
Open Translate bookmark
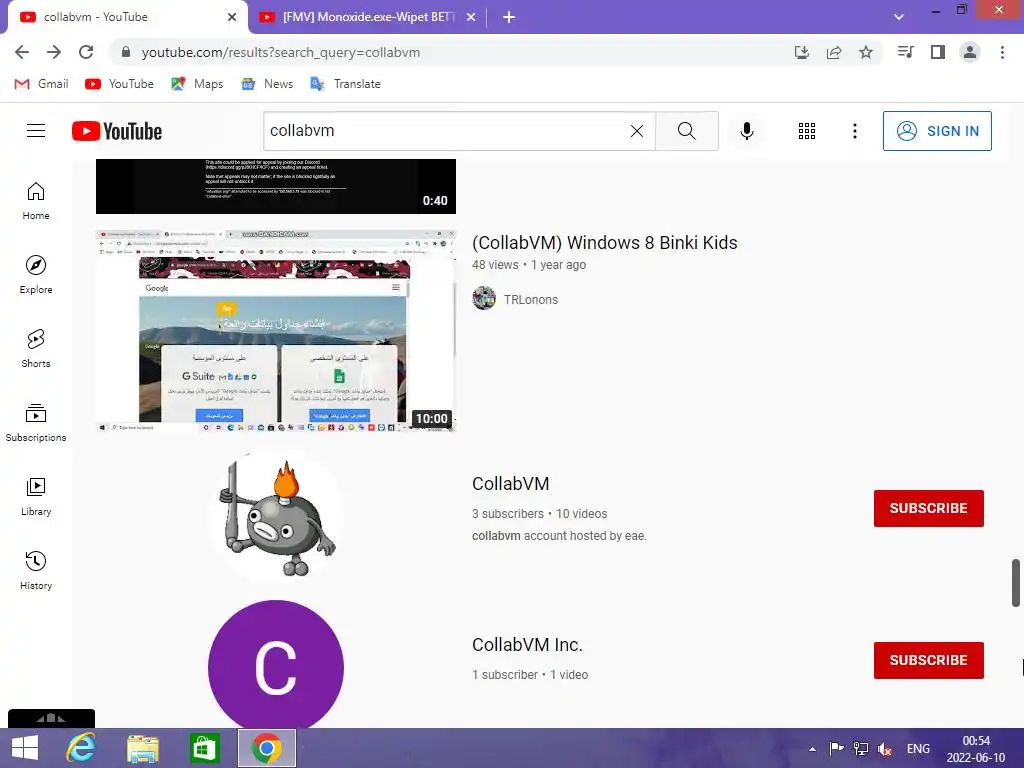coord(345,84)
